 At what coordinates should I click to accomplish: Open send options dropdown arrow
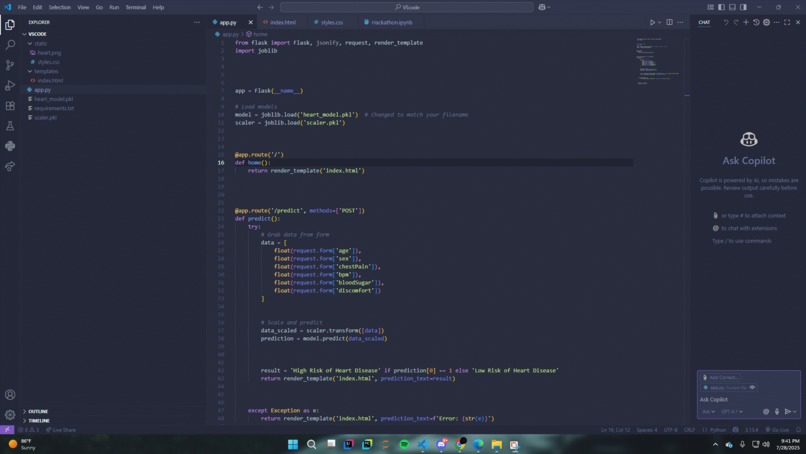coord(795,411)
